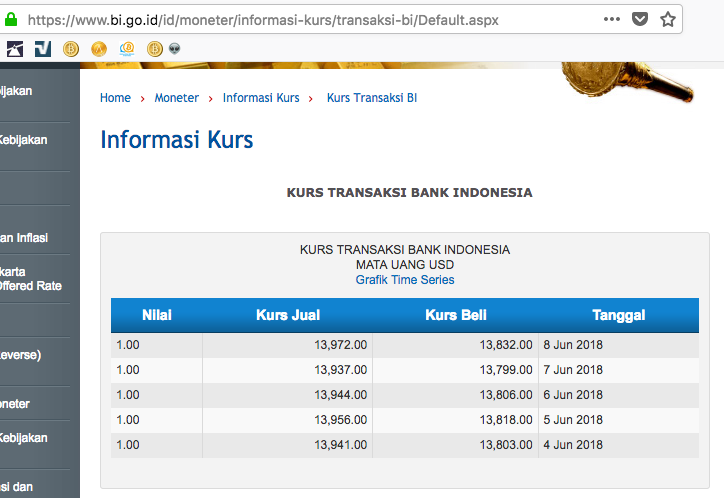Click the Nilai column header
This screenshot has width=724, height=498.
157,315
